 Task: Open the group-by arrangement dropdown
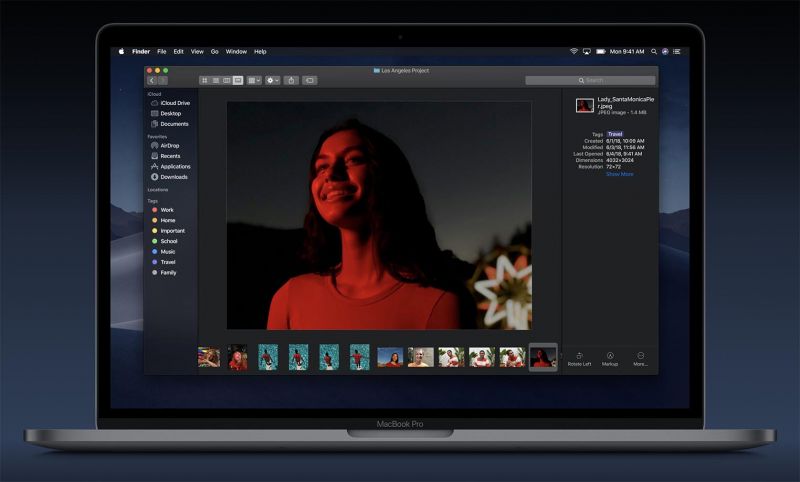[254, 81]
